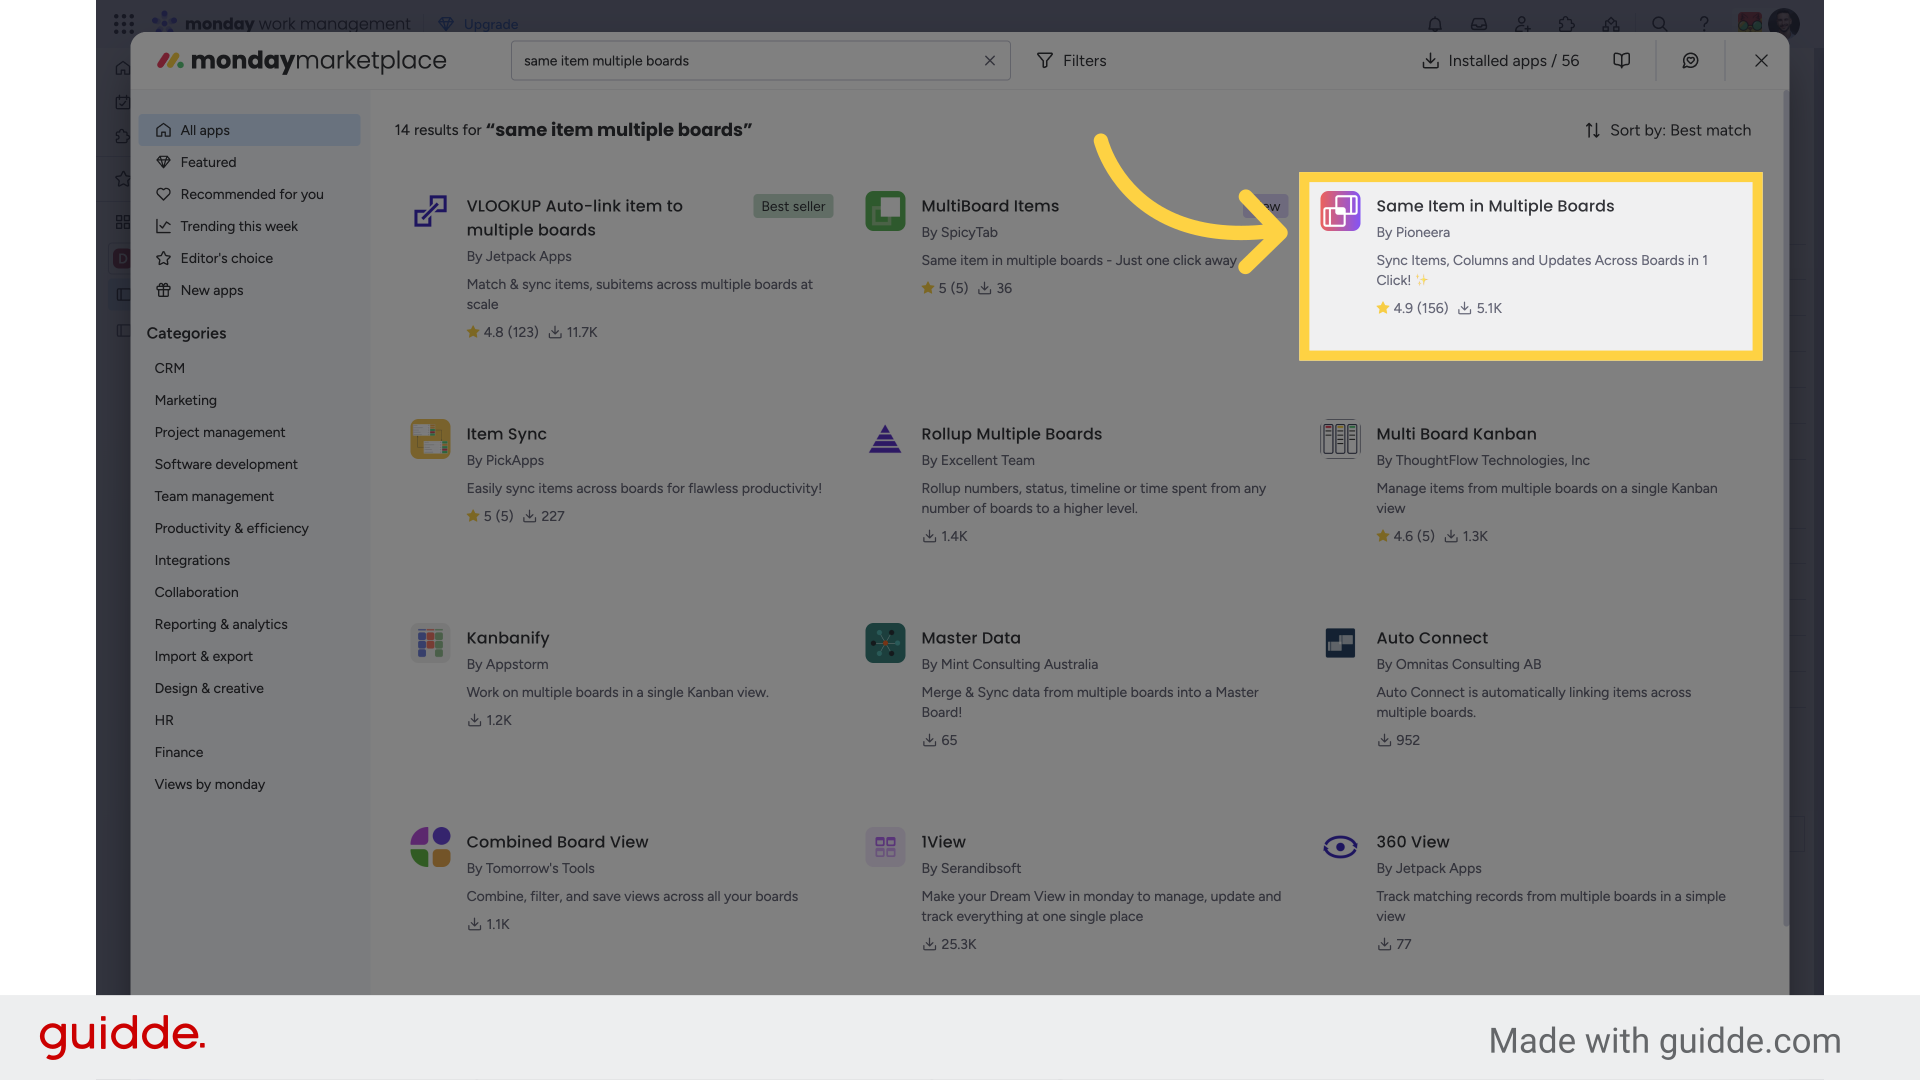Select Reporting & analytics category
The image size is (1920, 1080).
[x=221, y=624]
